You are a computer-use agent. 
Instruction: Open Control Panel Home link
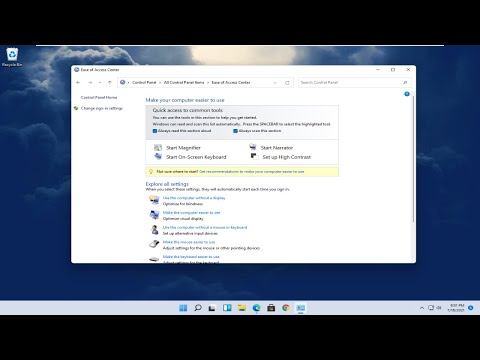(99, 97)
